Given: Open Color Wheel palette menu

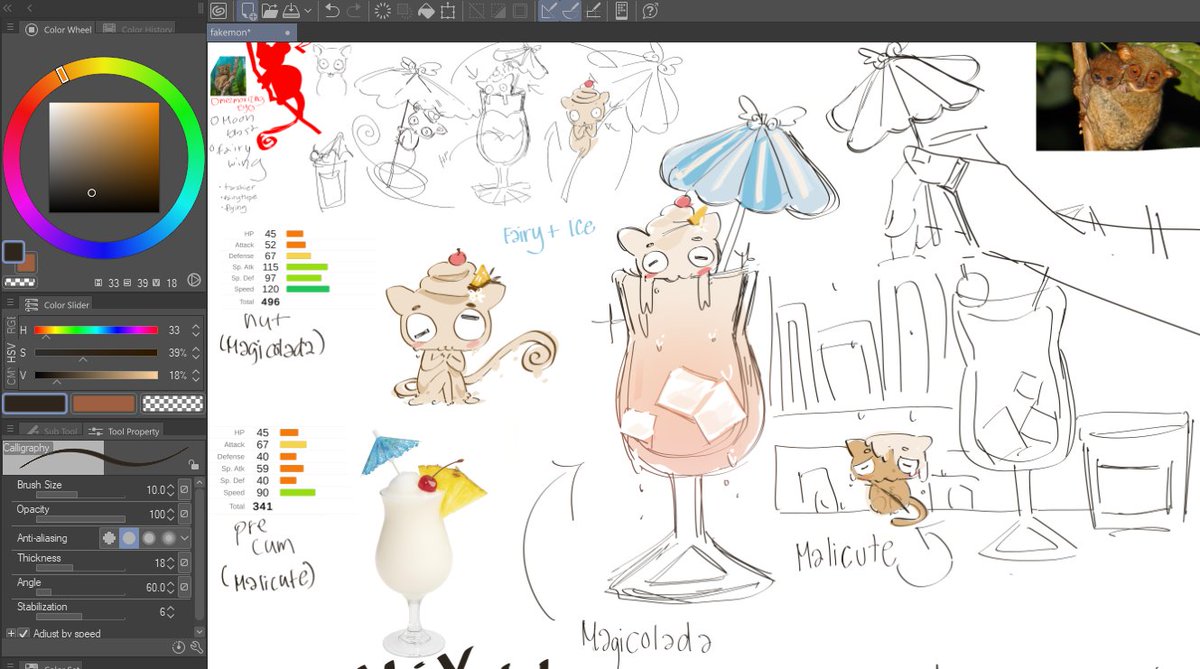Looking at the screenshot, I should coord(10,29).
